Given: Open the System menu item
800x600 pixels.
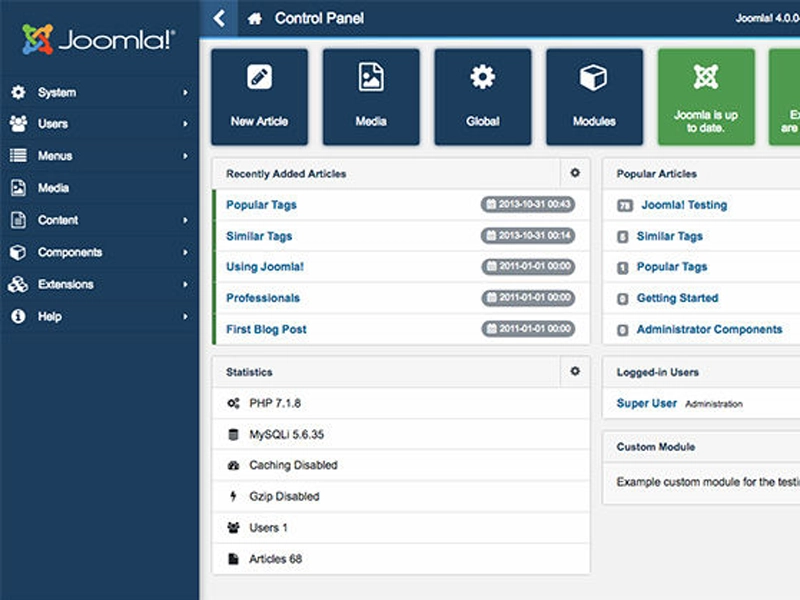Looking at the screenshot, I should coord(99,92).
